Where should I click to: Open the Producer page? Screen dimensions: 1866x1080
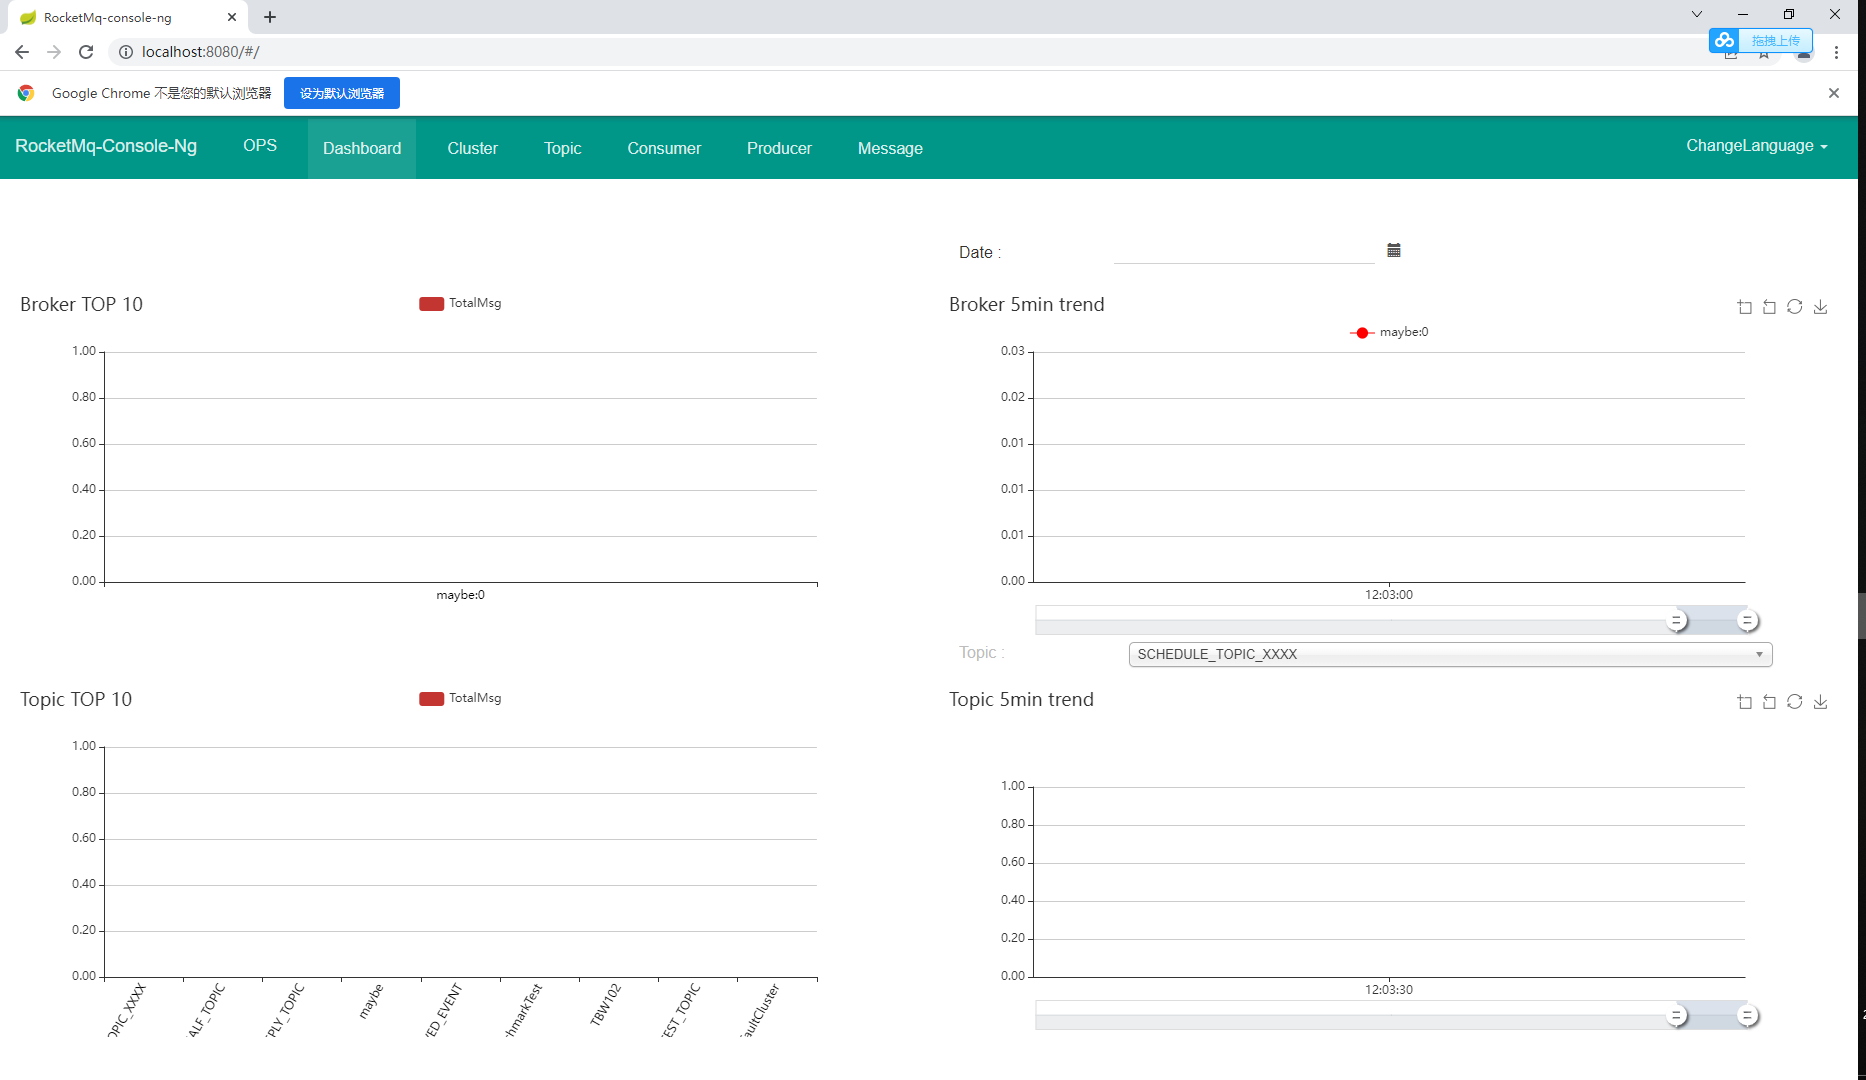click(779, 148)
